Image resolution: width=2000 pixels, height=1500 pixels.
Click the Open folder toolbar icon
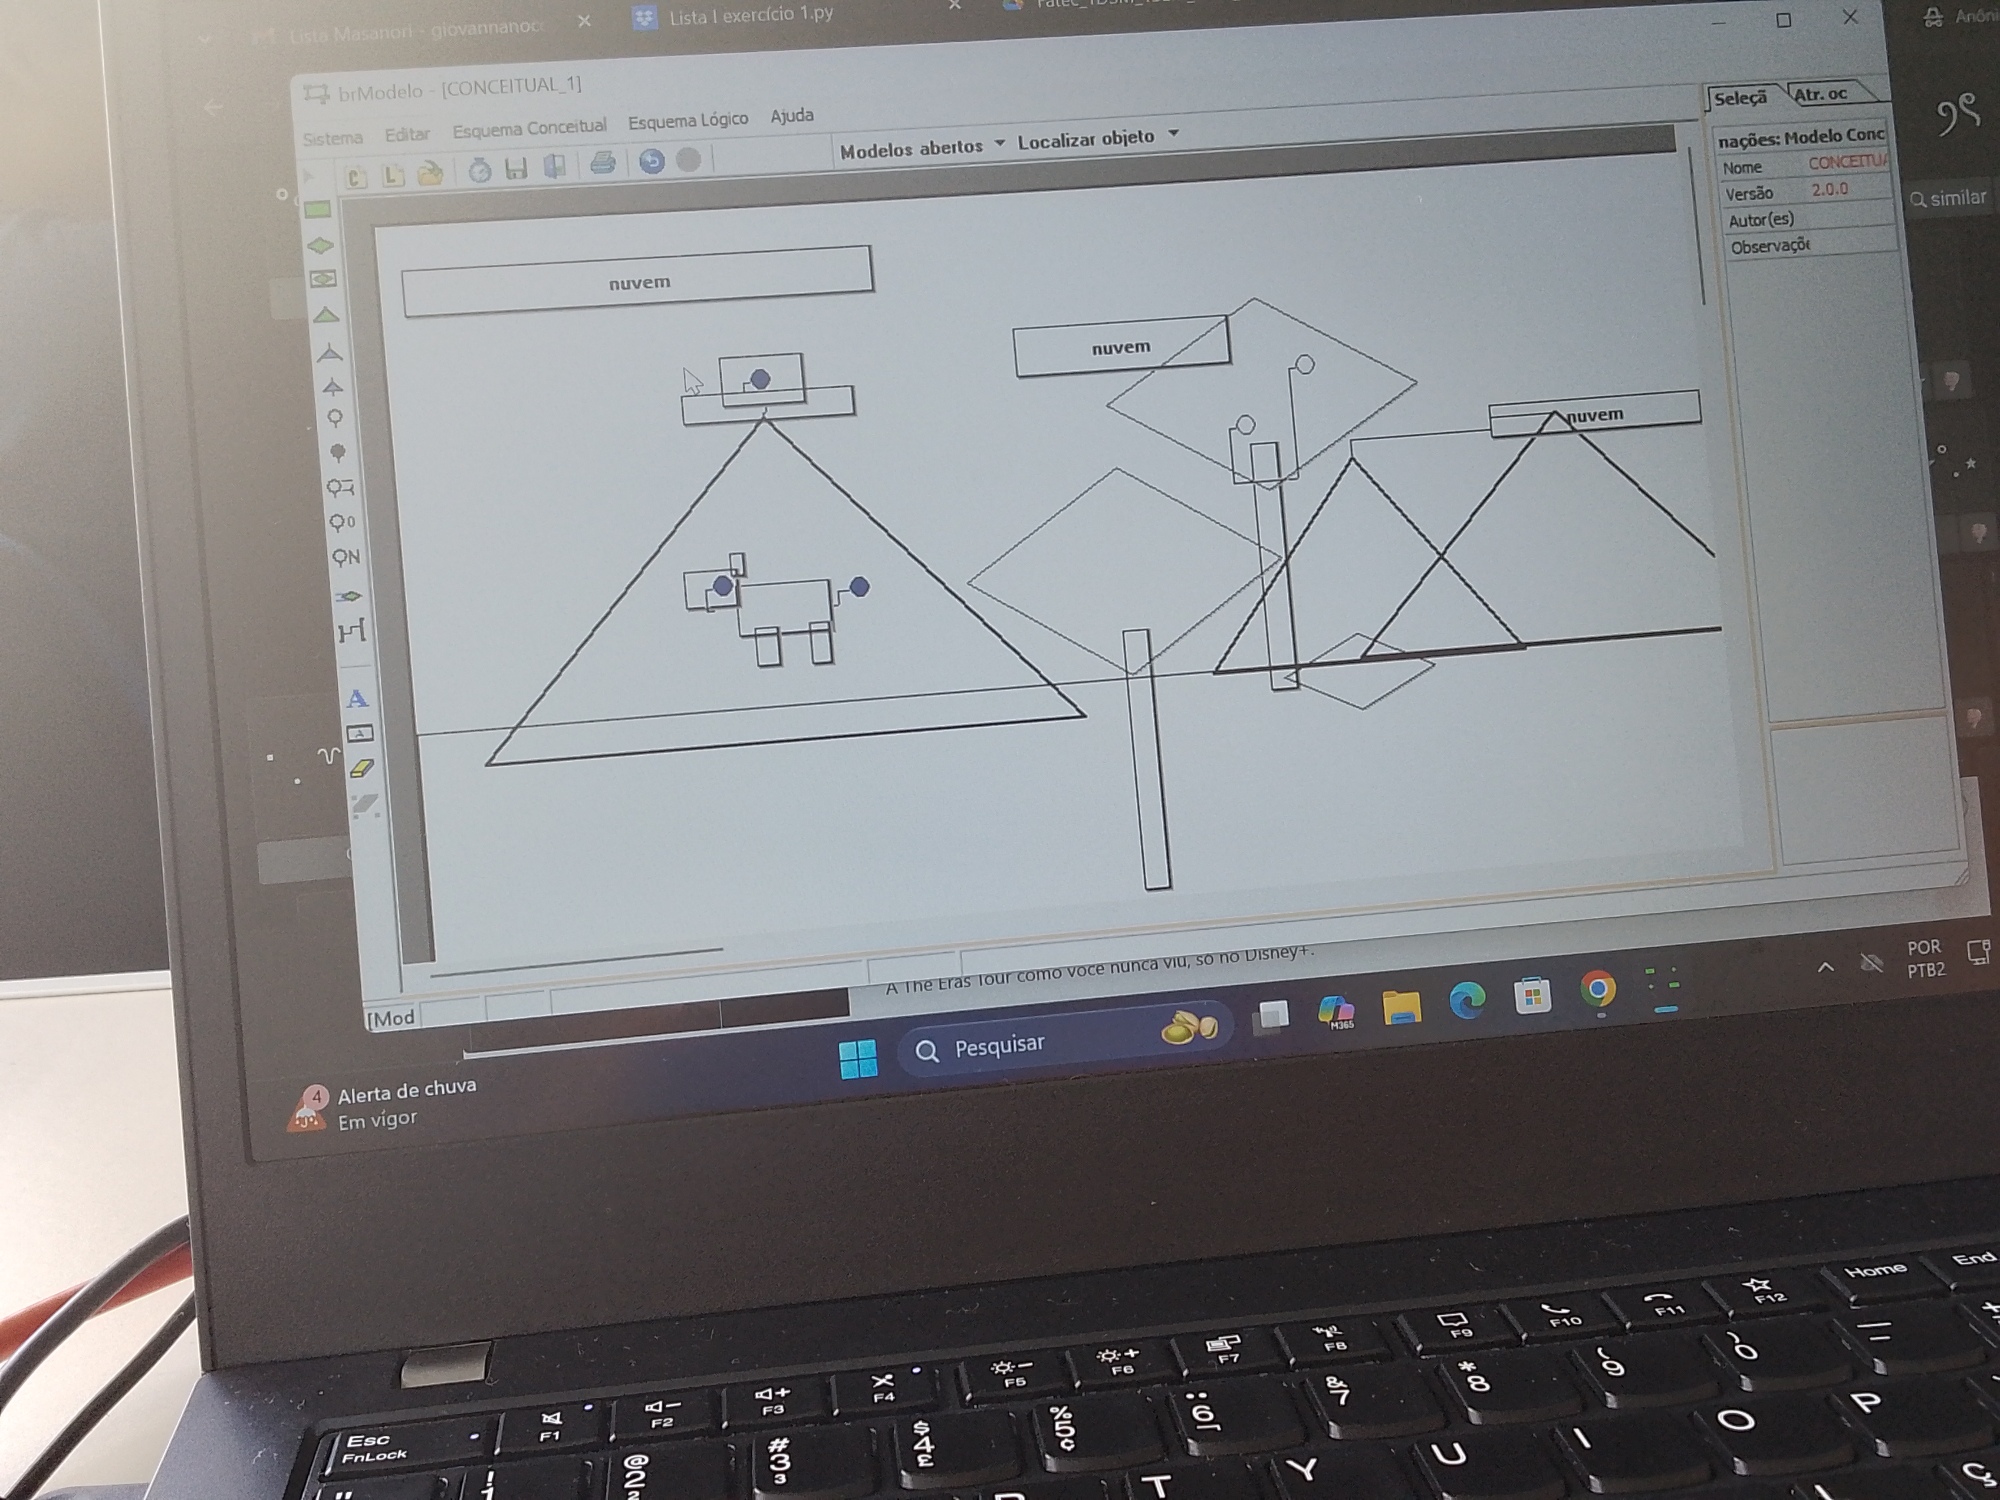click(430, 174)
